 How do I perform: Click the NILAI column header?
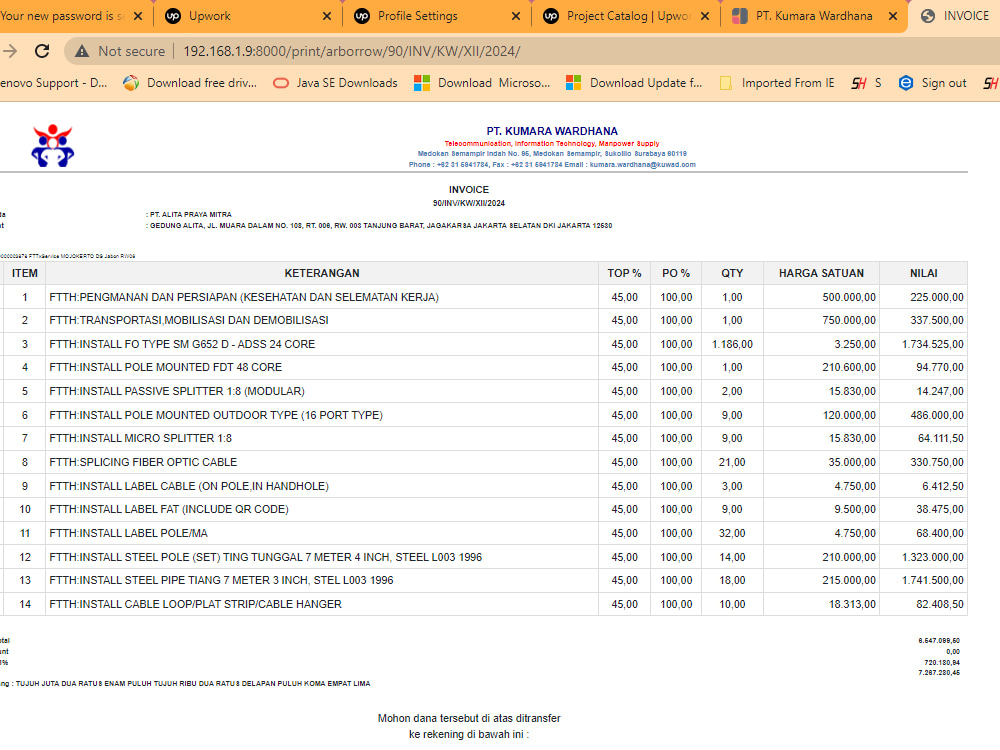coord(923,273)
